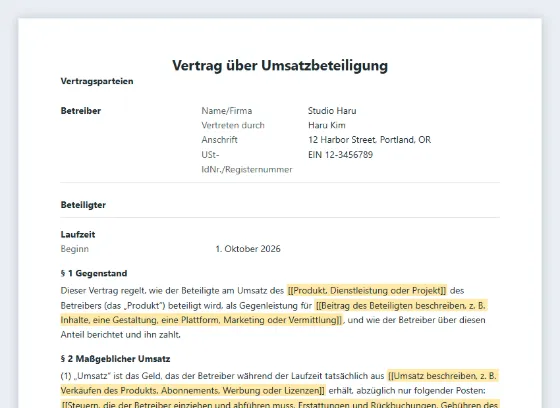Click the "Vertreten durch" label
The width and height of the screenshot is (560, 408).
pyautogui.click(x=233, y=125)
